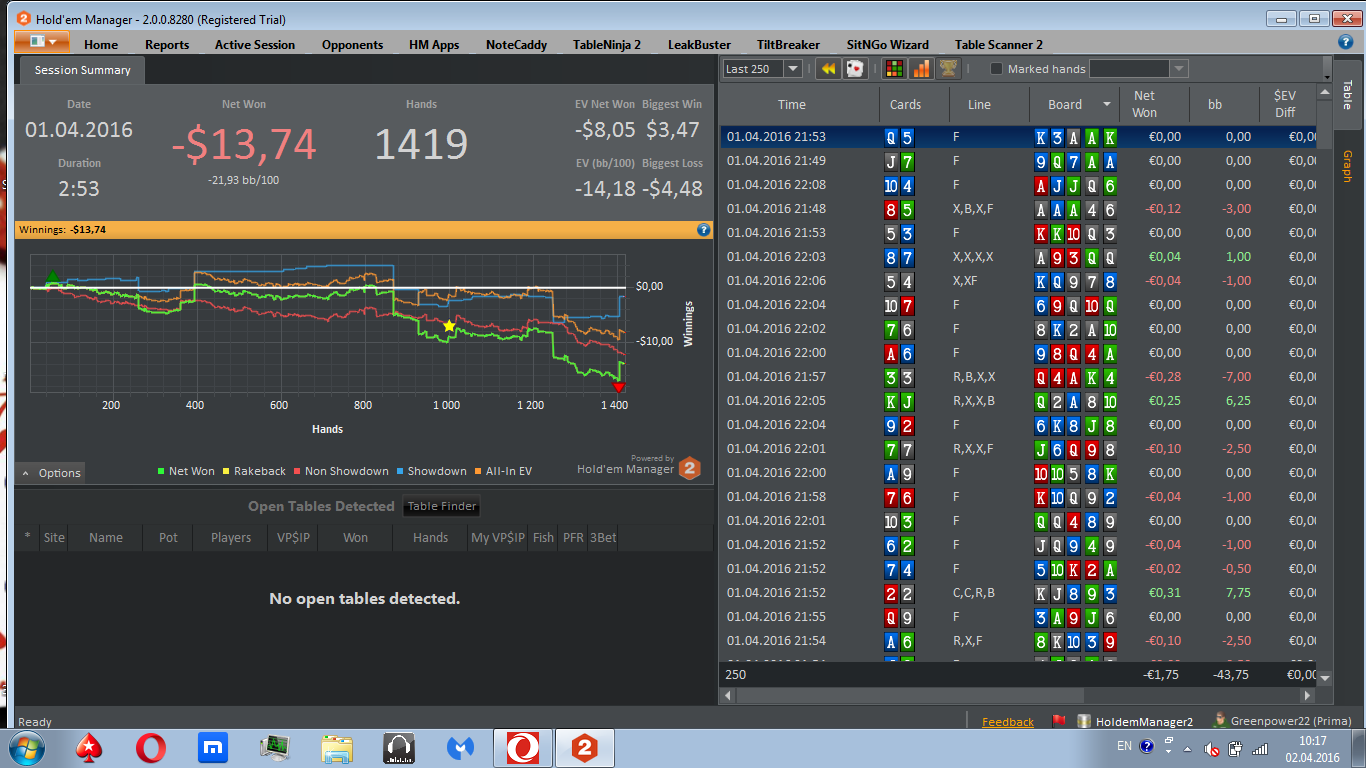1366x768 pixels.
Task: Click the hands table scroll-down arrow
Action: [1325, 678]
